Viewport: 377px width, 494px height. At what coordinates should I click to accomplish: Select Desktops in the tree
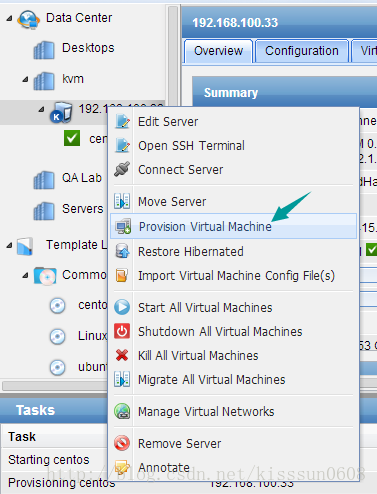point(88,48)
